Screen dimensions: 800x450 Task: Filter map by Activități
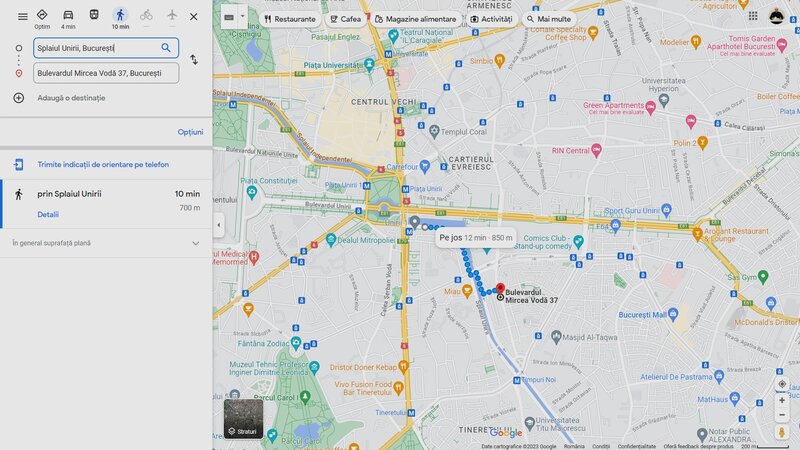(491, 19)
